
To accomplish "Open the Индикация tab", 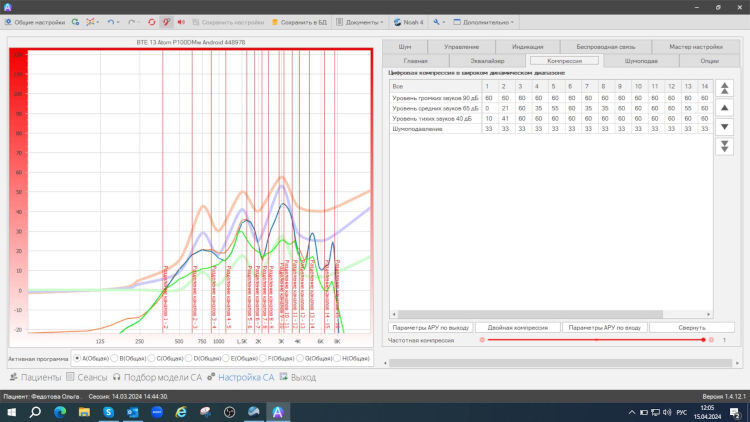I will [528, 47].
